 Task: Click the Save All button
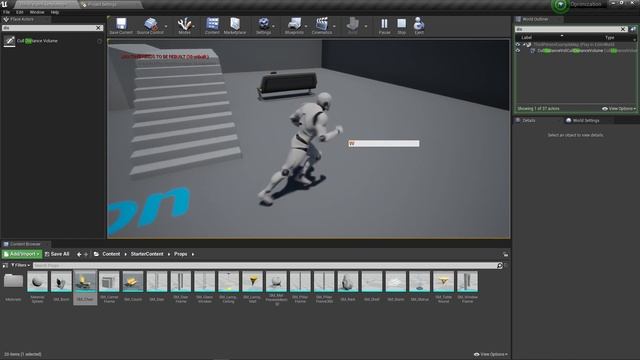[x=57, y=254]
